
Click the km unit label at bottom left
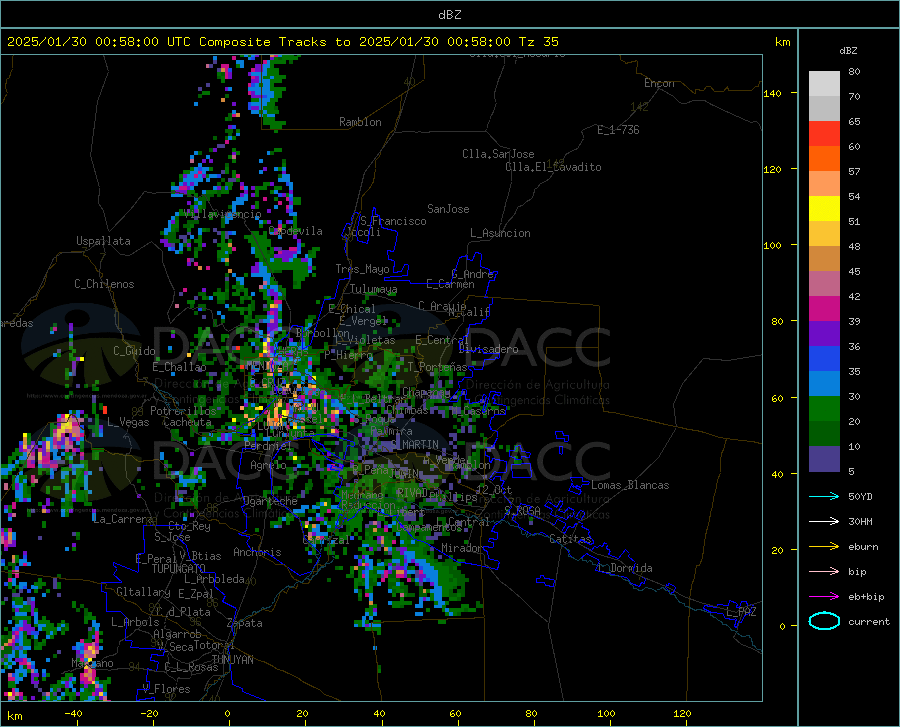[14, 716]
